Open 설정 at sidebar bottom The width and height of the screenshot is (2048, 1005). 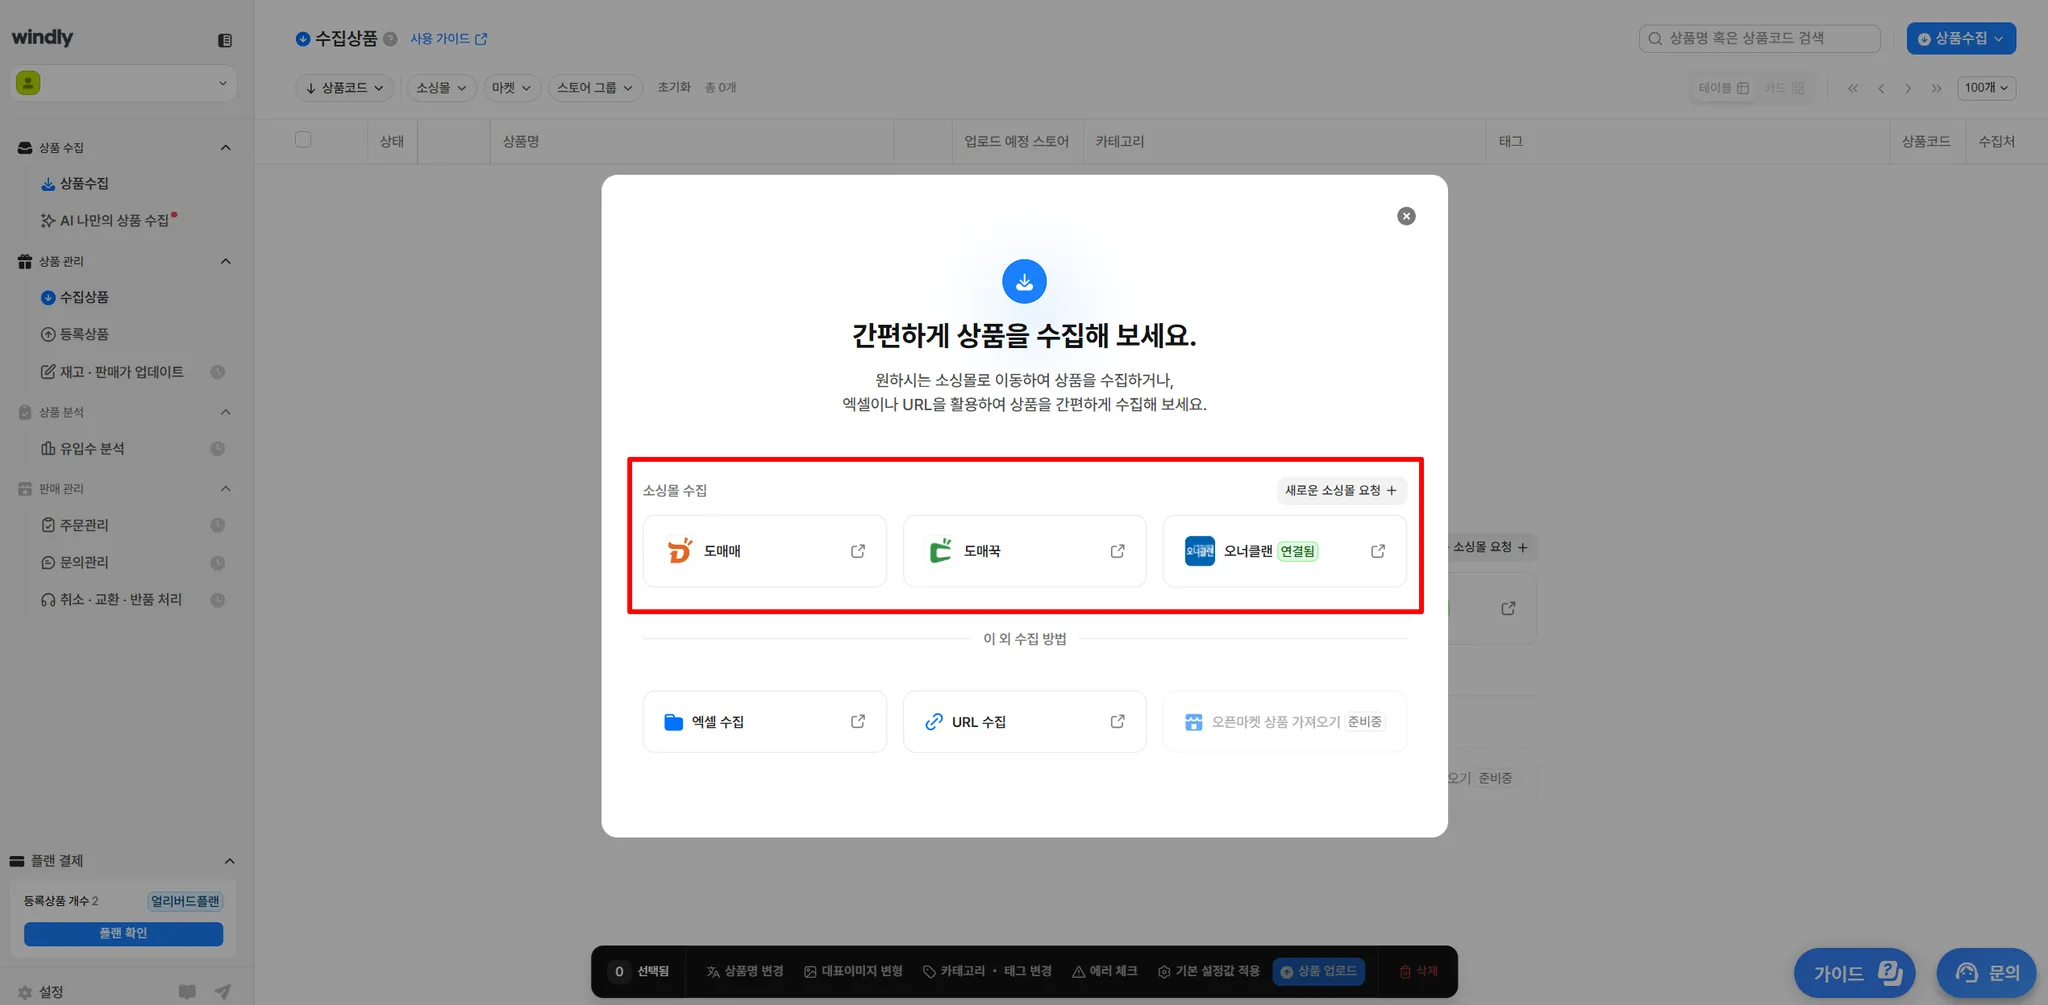(x=41, y=992)
